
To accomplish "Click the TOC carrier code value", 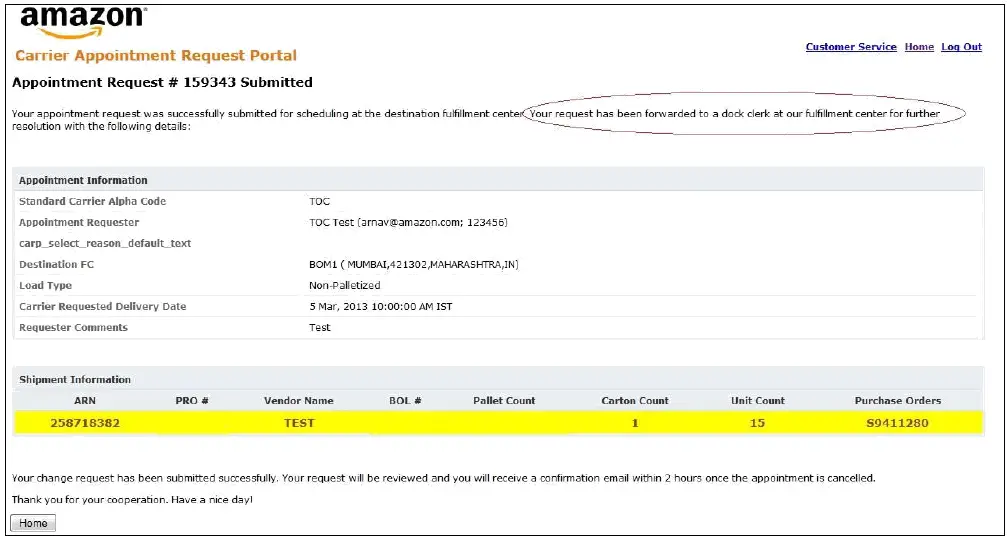I will tap(319, 201).
